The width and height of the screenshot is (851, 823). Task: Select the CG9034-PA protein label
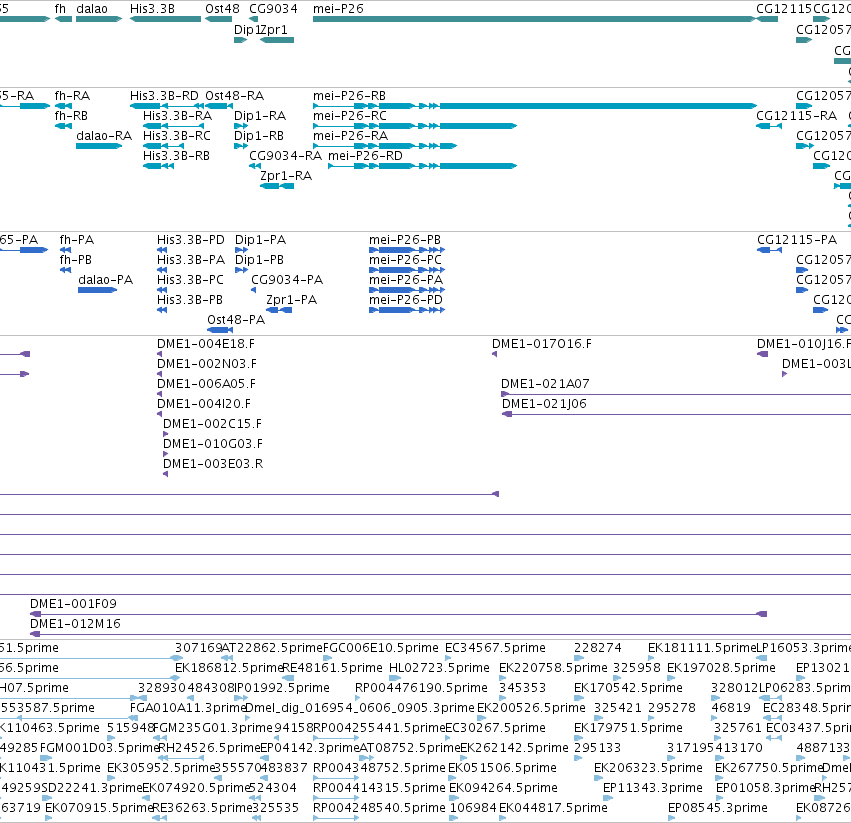[x=287, y=280]
